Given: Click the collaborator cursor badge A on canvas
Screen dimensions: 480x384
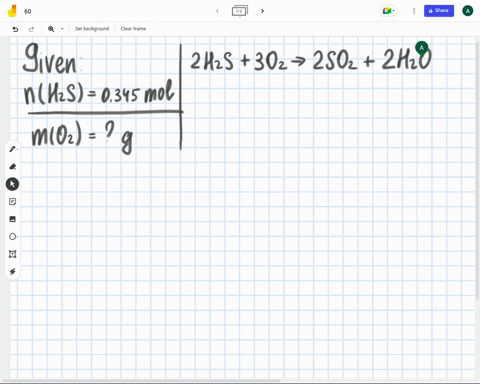Looking at the screenshot, I should 422,48.
